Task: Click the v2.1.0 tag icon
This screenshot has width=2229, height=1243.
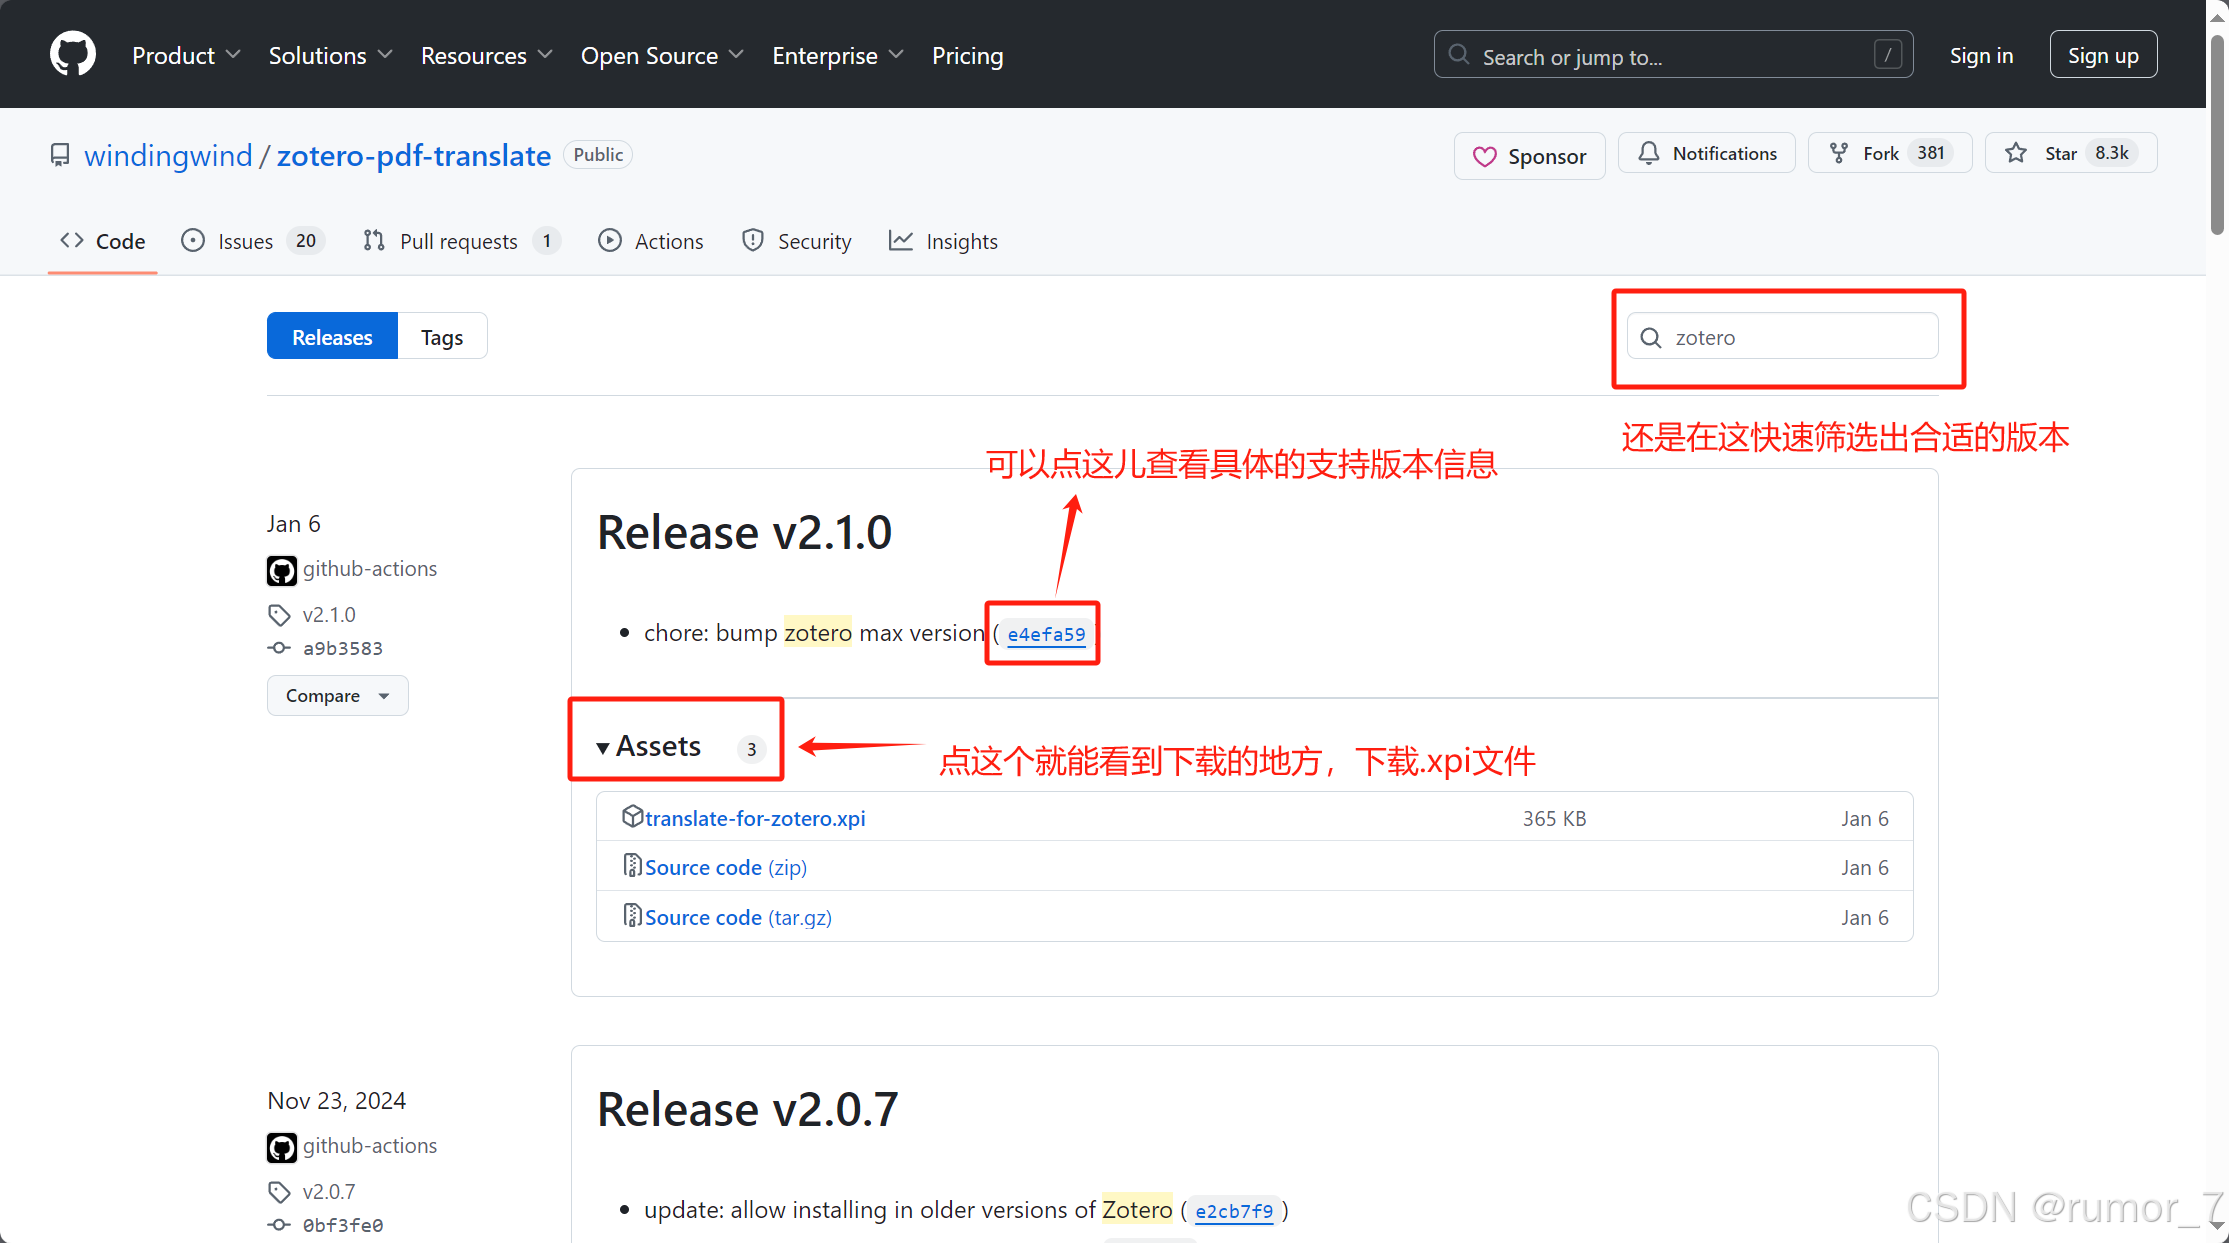Action: (279, 615)
